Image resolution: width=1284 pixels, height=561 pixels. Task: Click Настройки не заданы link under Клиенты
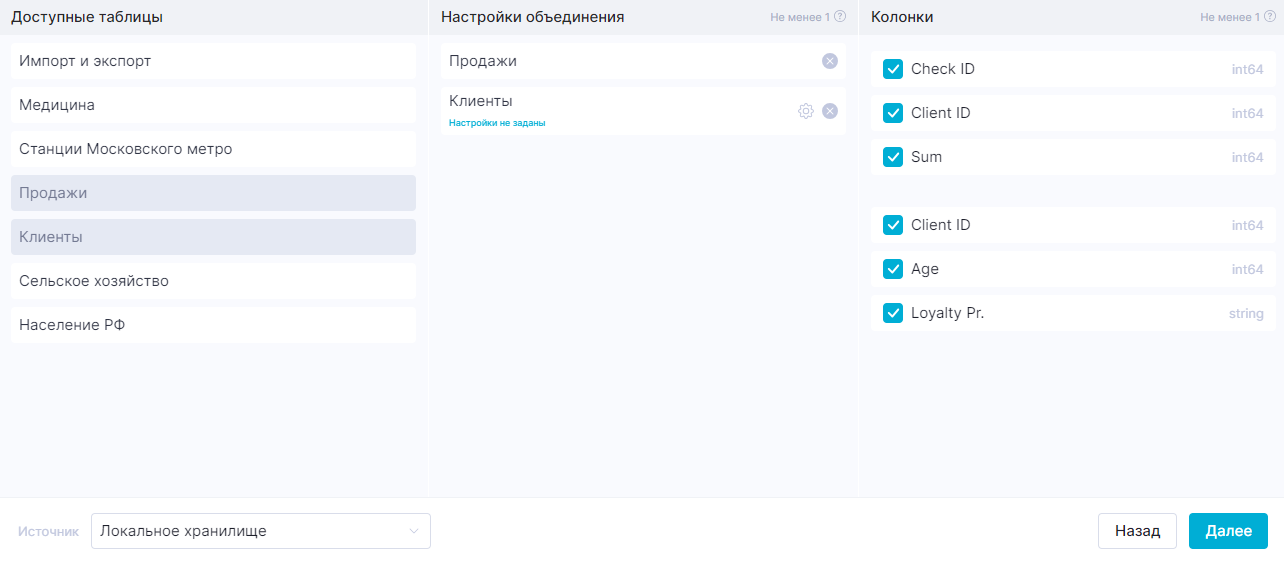pos(497,123)
